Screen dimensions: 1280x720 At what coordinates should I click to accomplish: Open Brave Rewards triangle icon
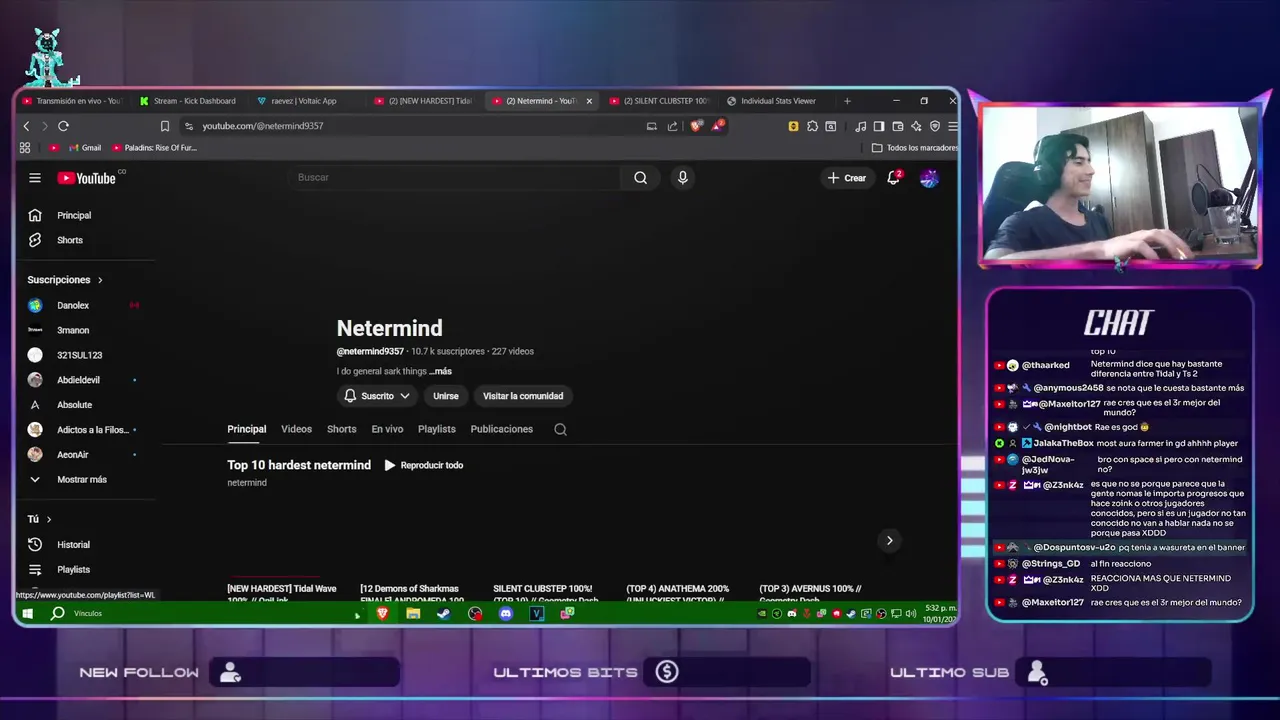click(718, 126)
